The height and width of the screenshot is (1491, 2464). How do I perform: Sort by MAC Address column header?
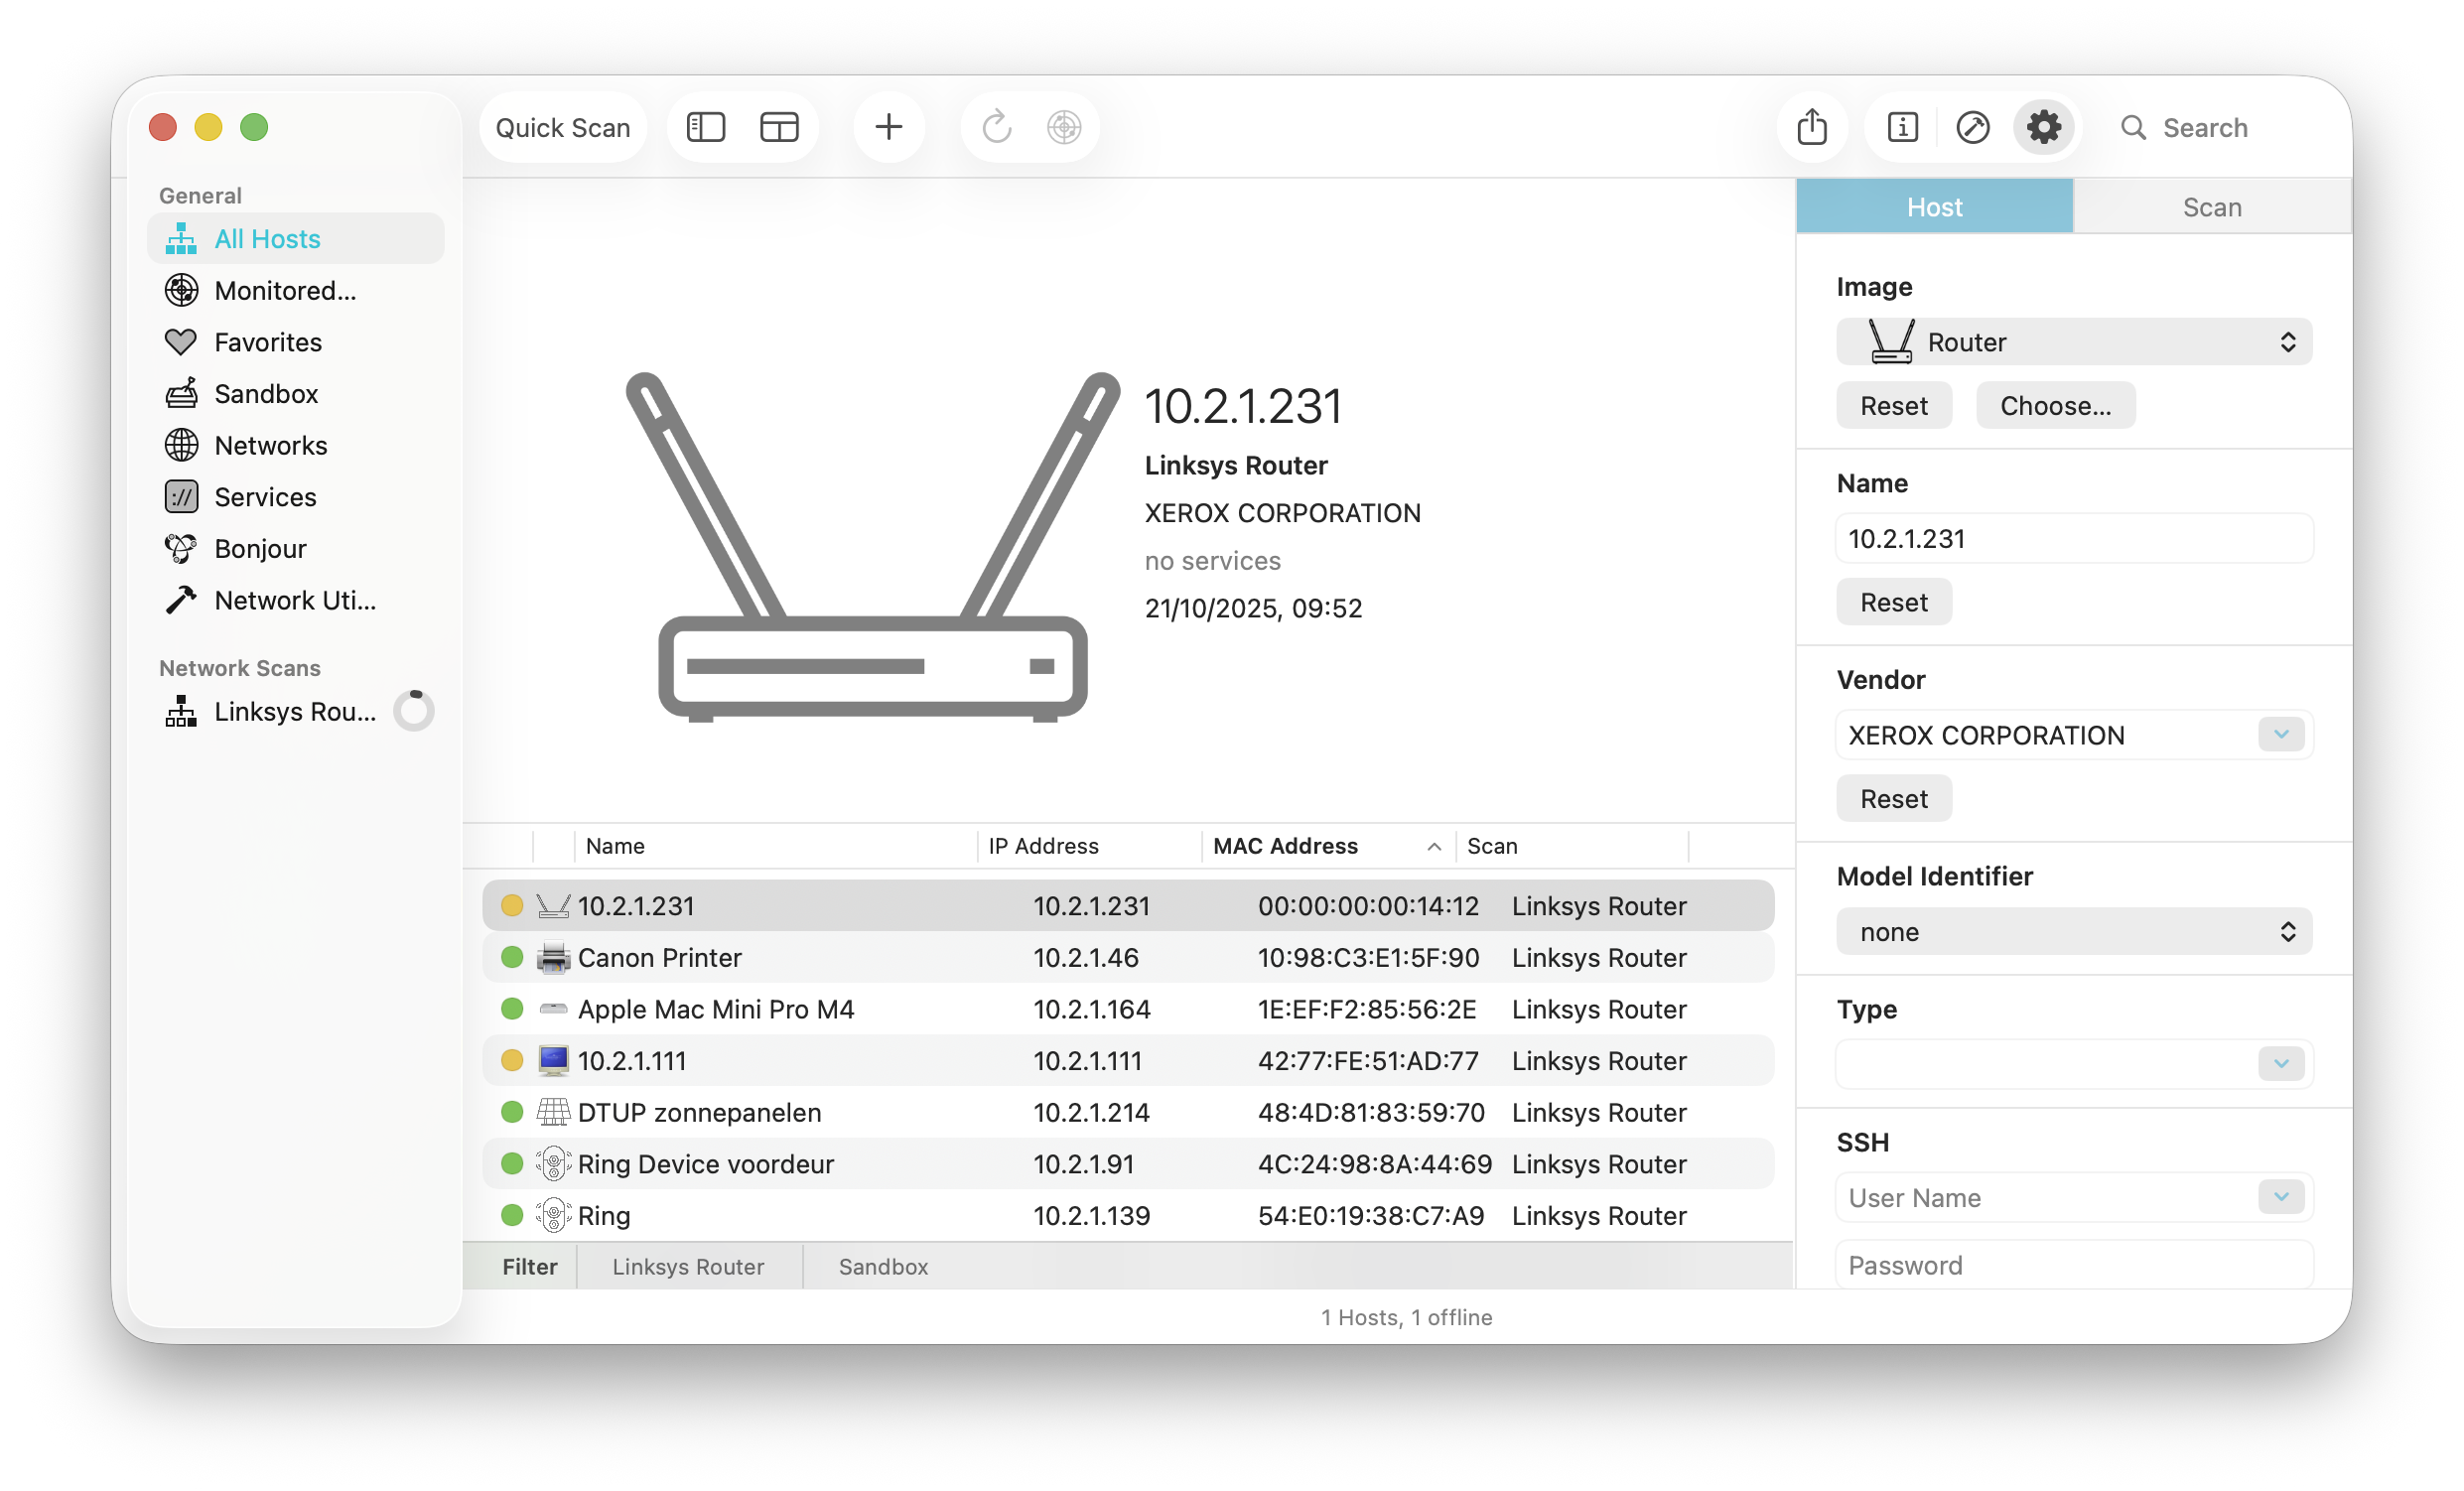click(1327, 846)
